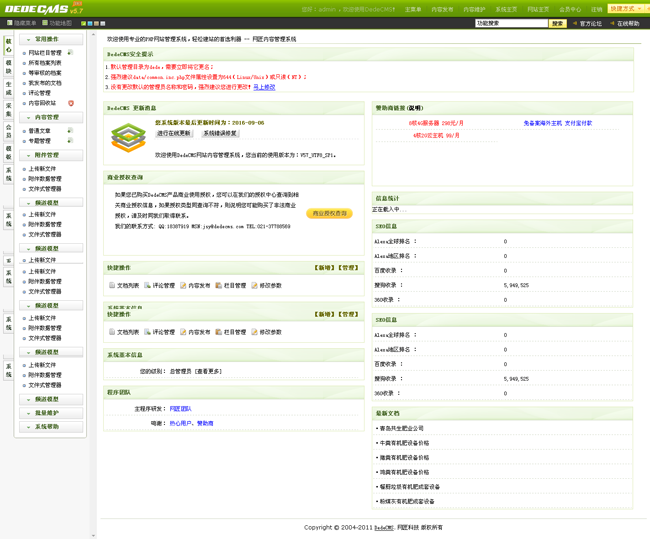Screen dimensions: 650x539
Task: Click the DedeCMS link in the footer
Action: click(384, 528)
